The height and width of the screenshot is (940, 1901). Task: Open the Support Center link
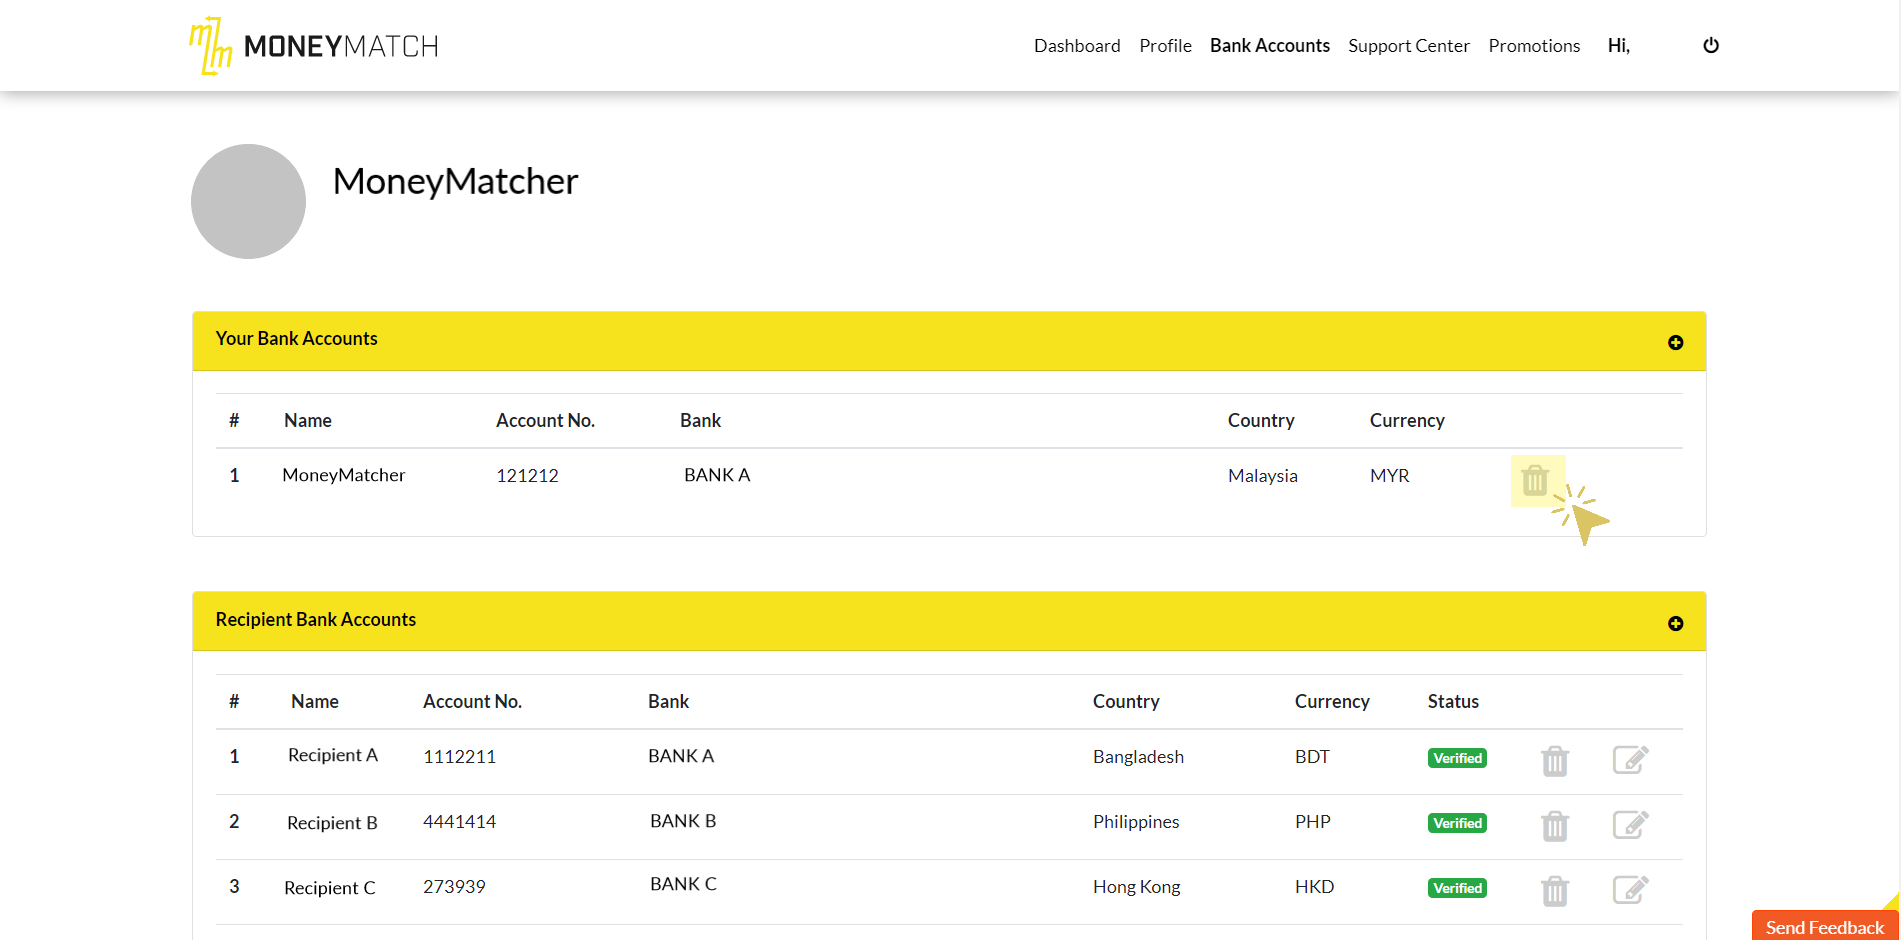(x=1408, y=46)
